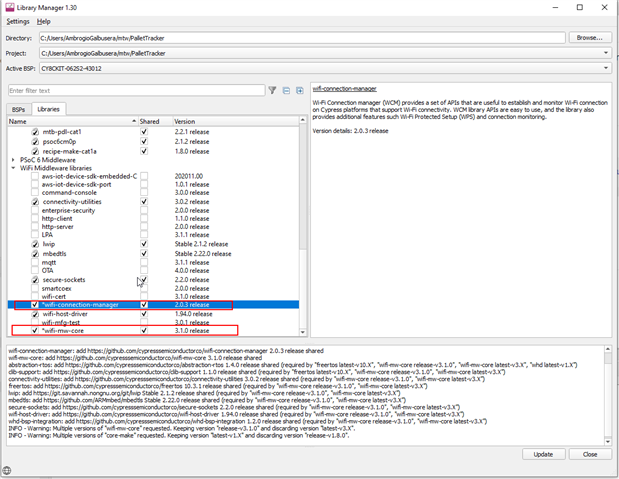619x479 pixels.
Task: Select the Libraries tab
Action: [48, 109]
